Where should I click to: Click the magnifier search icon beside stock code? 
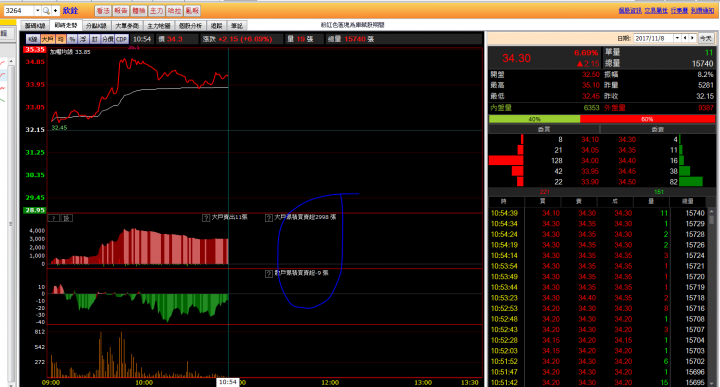click(46, 11)
